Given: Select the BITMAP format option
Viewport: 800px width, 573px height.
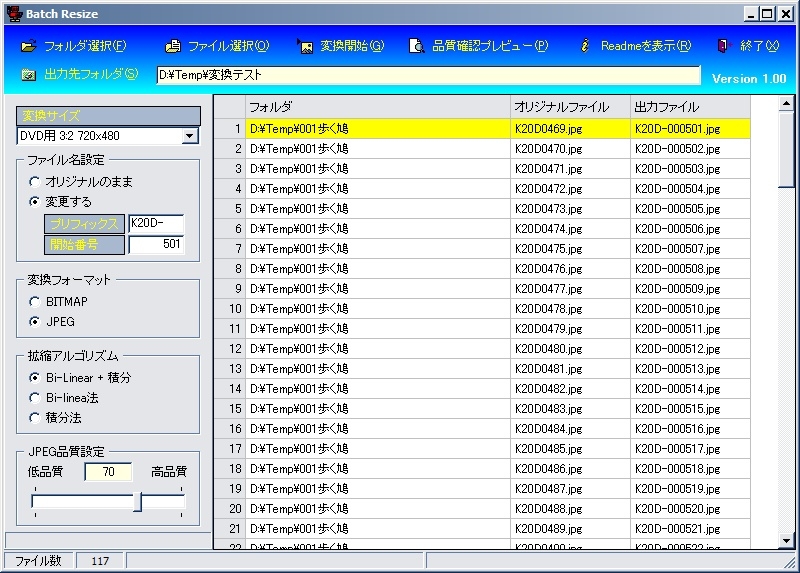Looking at the screenshot, I should (36, 301).
